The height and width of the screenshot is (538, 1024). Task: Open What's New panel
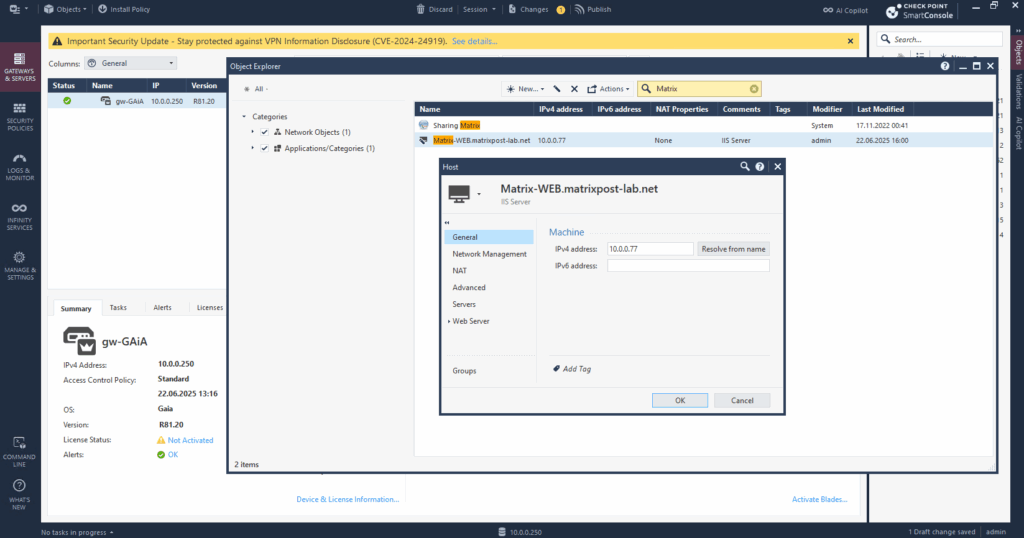coord(20,495)
